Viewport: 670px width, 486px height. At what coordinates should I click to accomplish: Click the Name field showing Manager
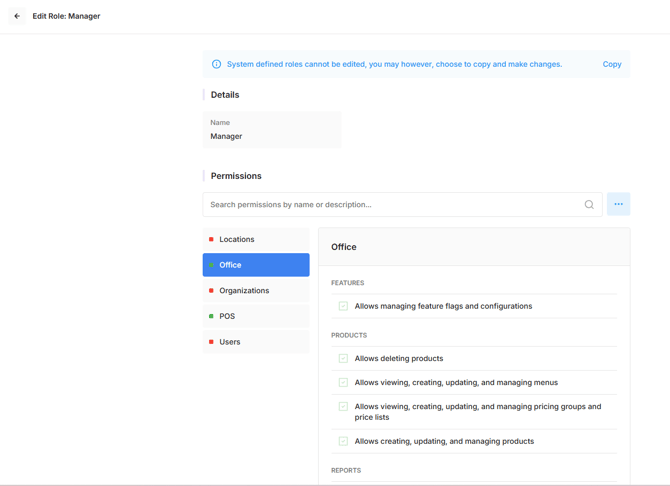272,130
